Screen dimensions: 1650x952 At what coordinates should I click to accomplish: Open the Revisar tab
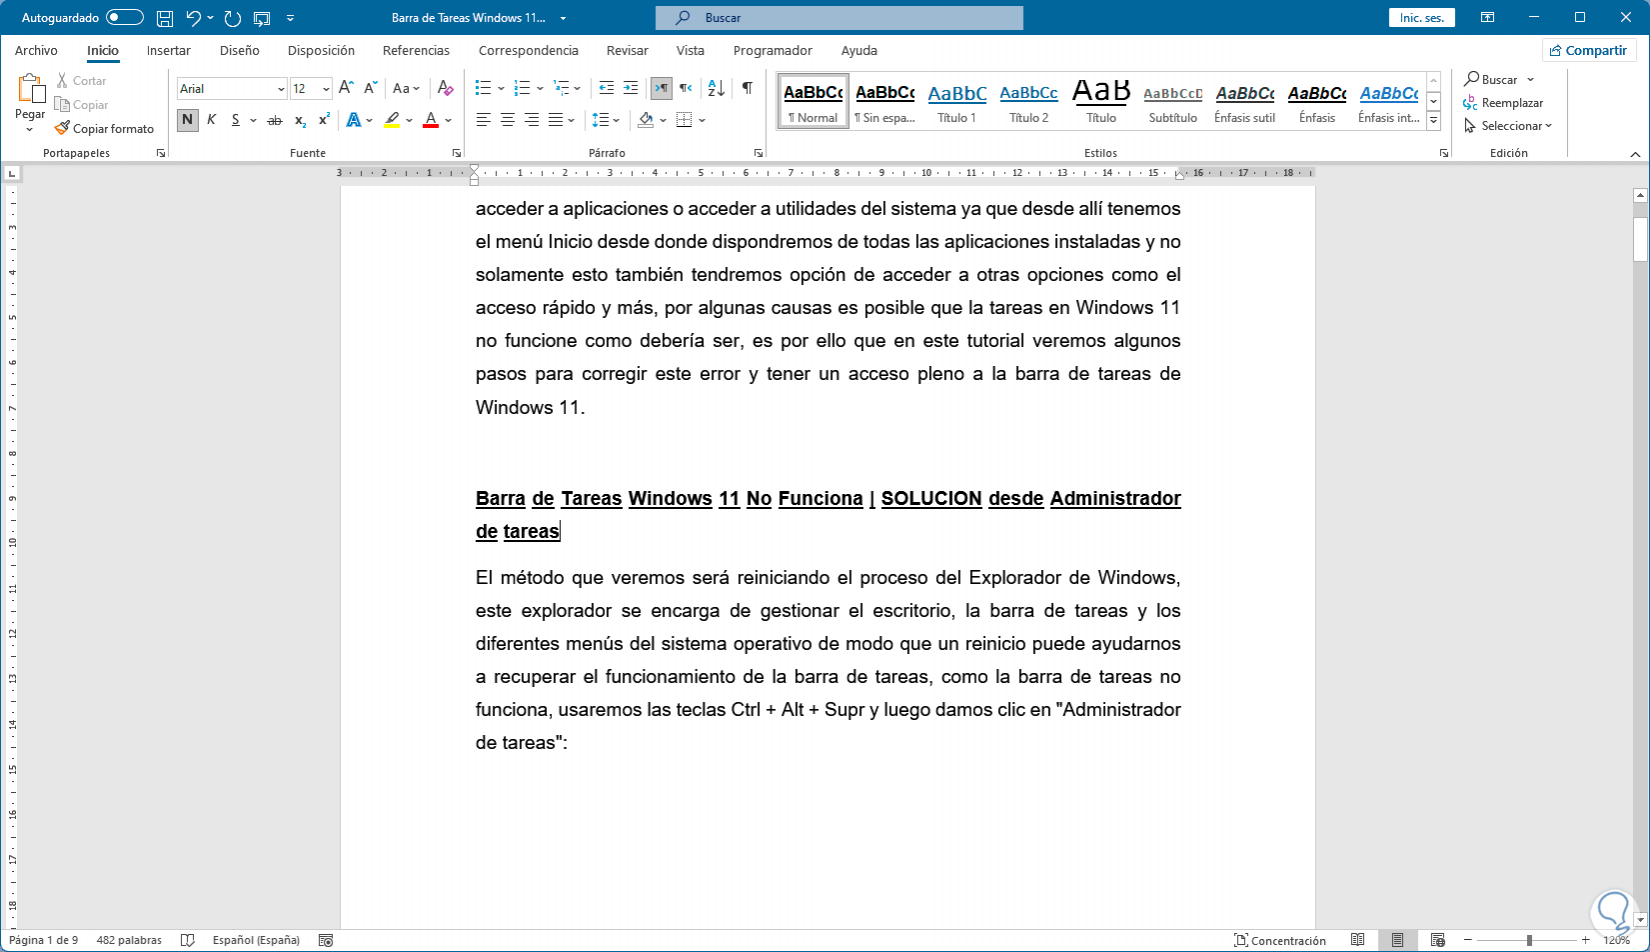click(627, 51)
